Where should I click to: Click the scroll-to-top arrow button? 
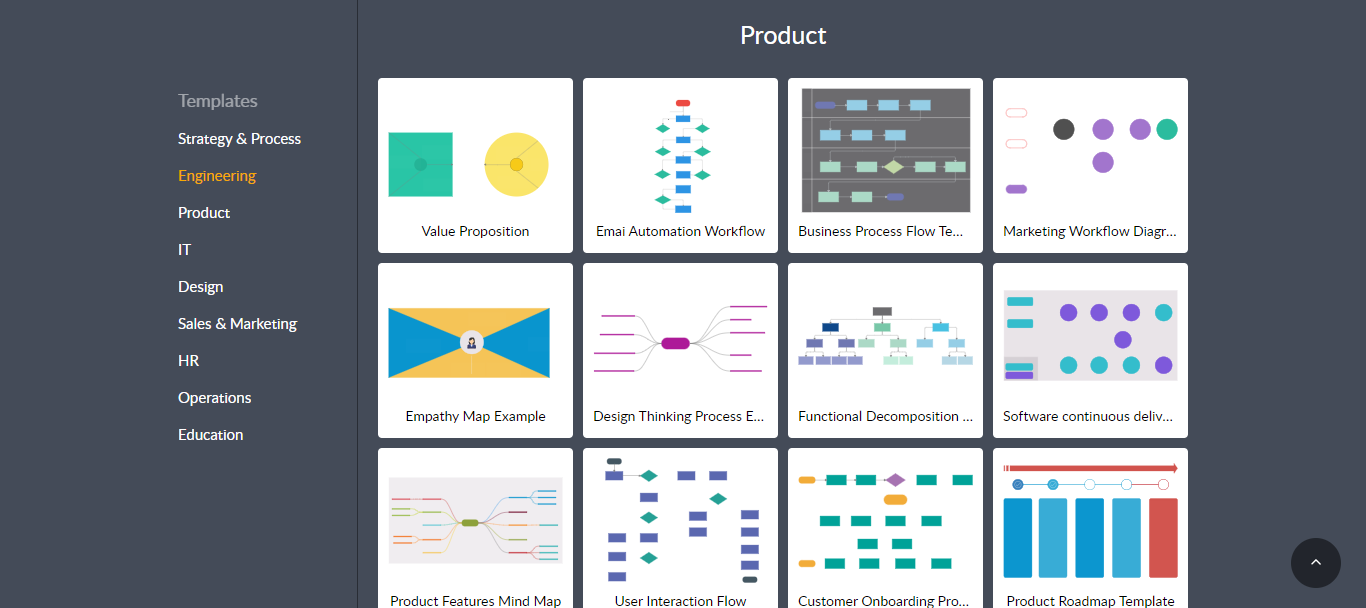click(x=1315, y=563)
